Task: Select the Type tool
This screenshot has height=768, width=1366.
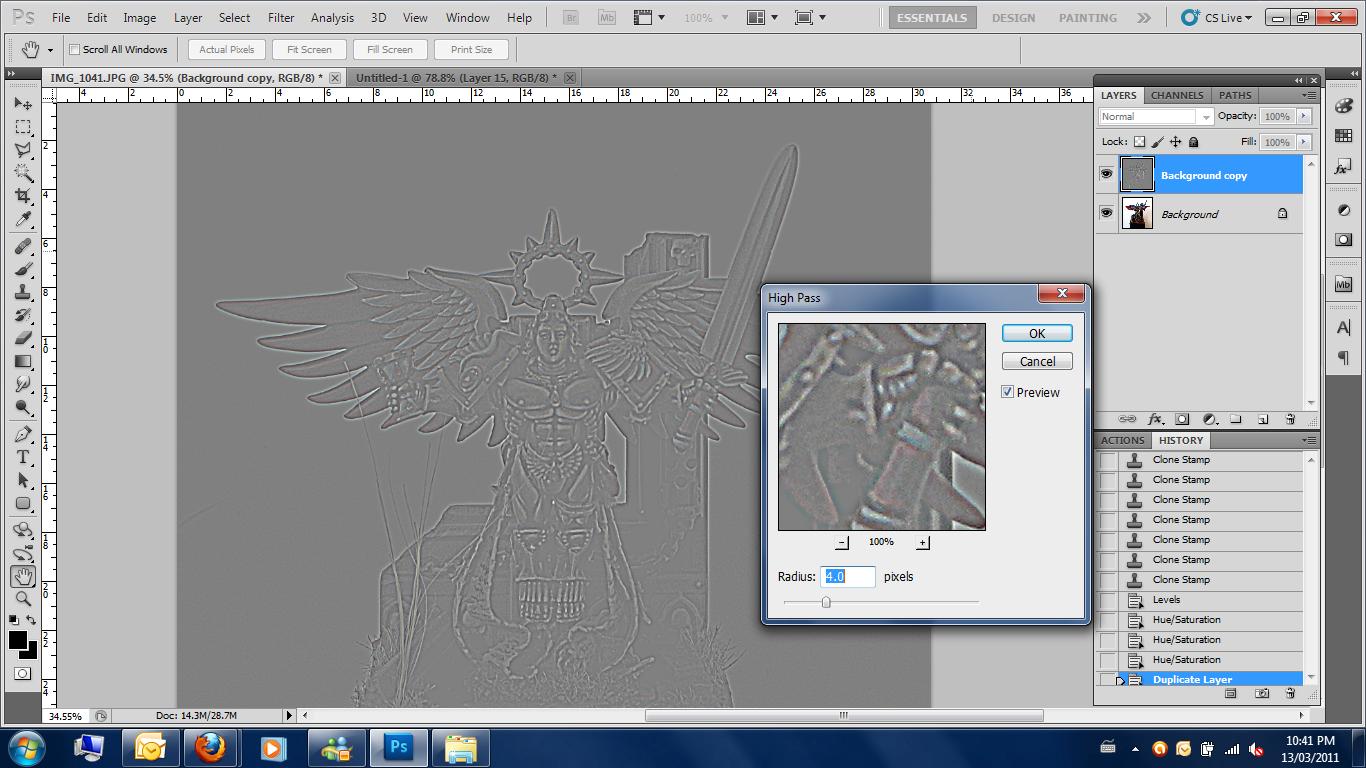Action: tap(23, 457)
